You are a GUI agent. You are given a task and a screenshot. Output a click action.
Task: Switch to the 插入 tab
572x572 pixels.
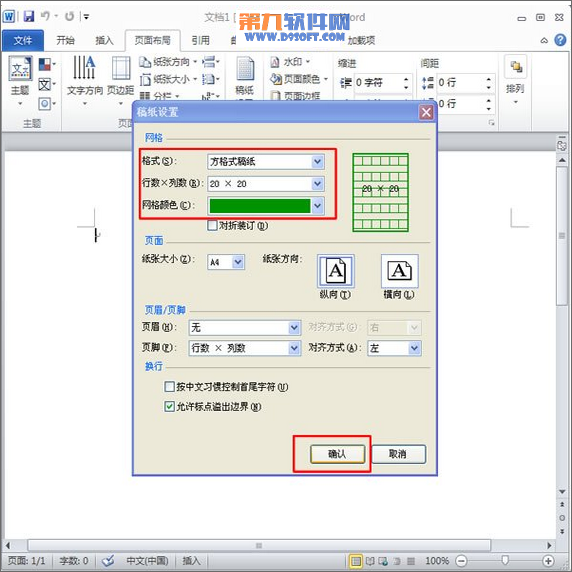tap(104, 40)
